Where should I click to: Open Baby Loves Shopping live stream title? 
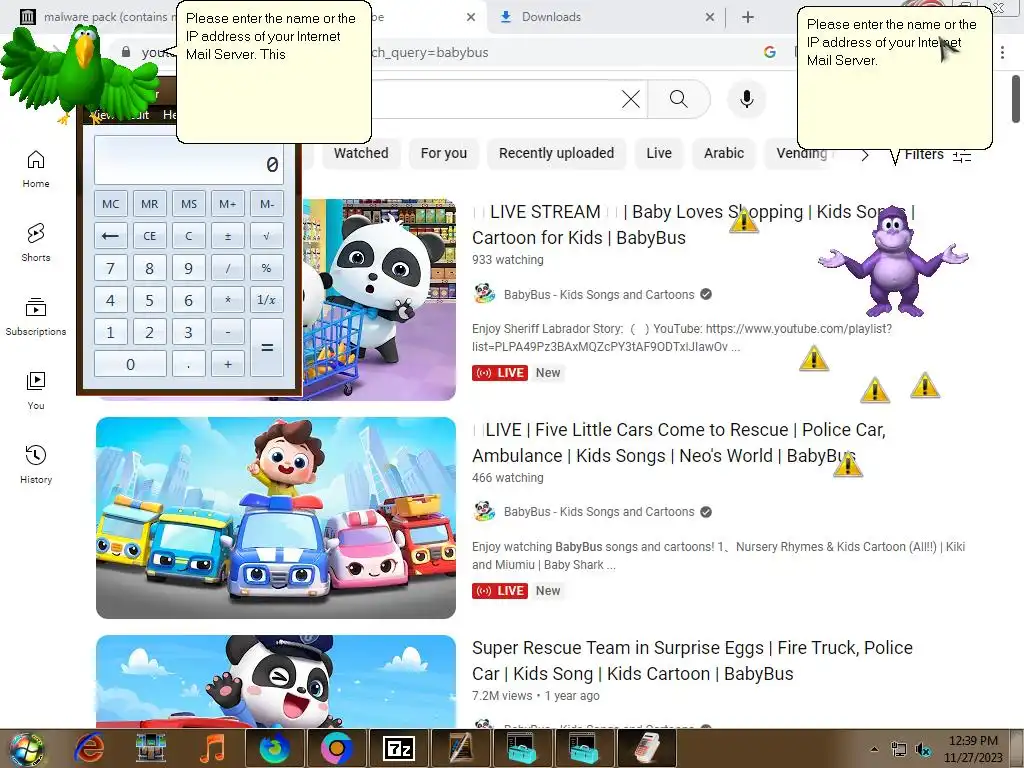pyautogui.click(x=694, y=225)
